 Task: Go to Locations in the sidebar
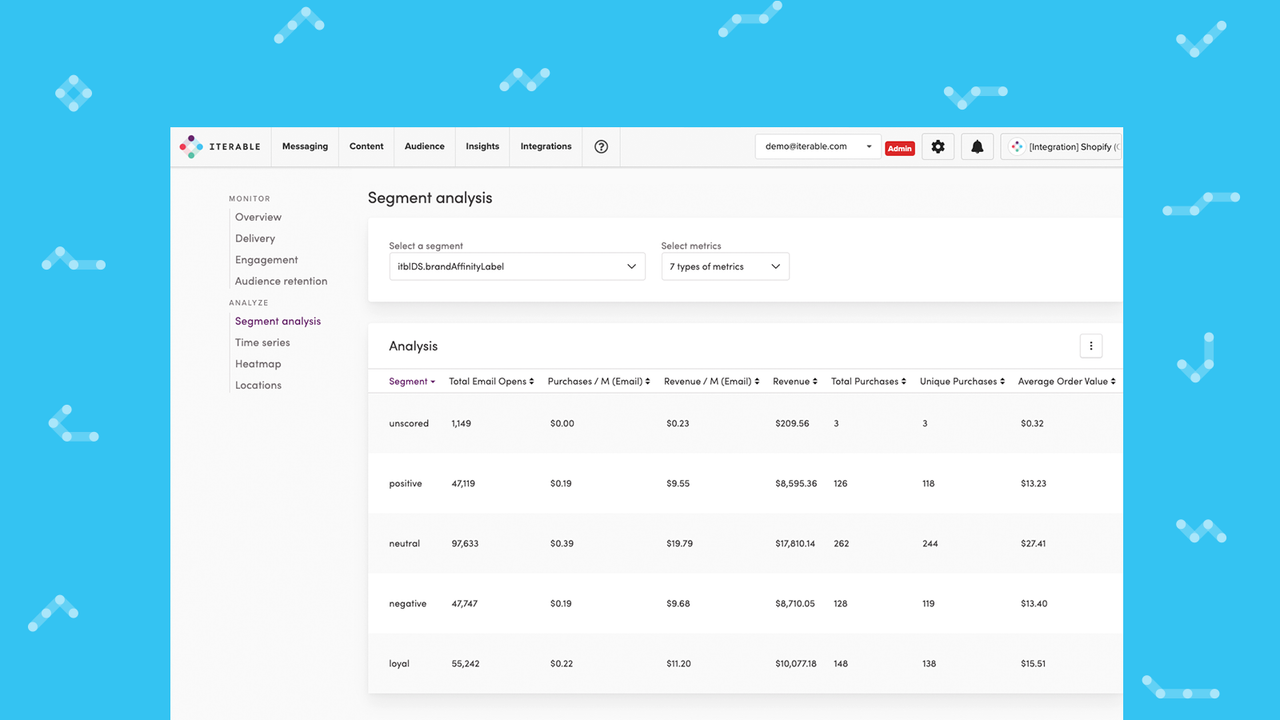(258, 385)
